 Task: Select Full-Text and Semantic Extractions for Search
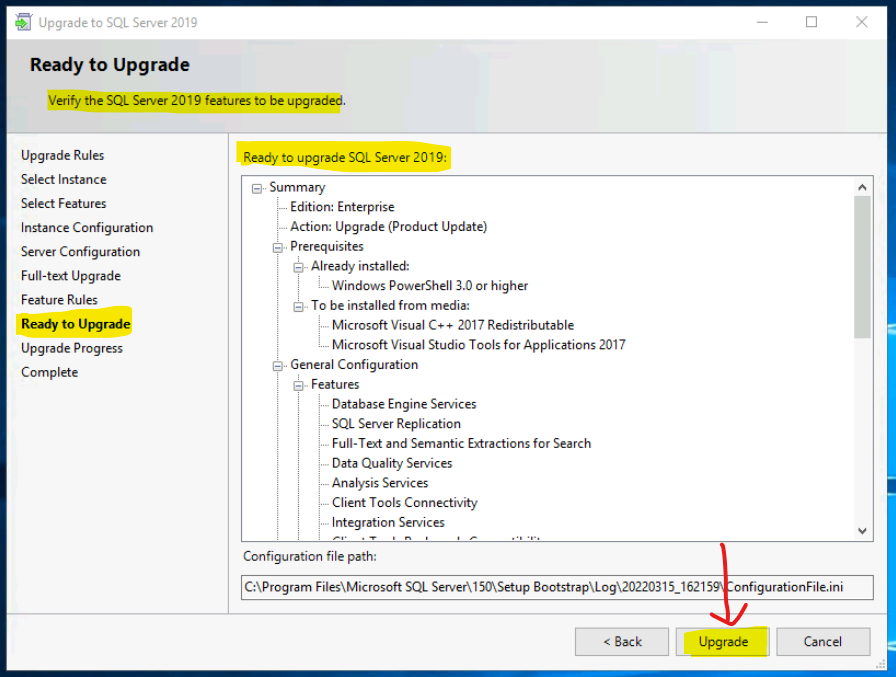coord(462,443)
